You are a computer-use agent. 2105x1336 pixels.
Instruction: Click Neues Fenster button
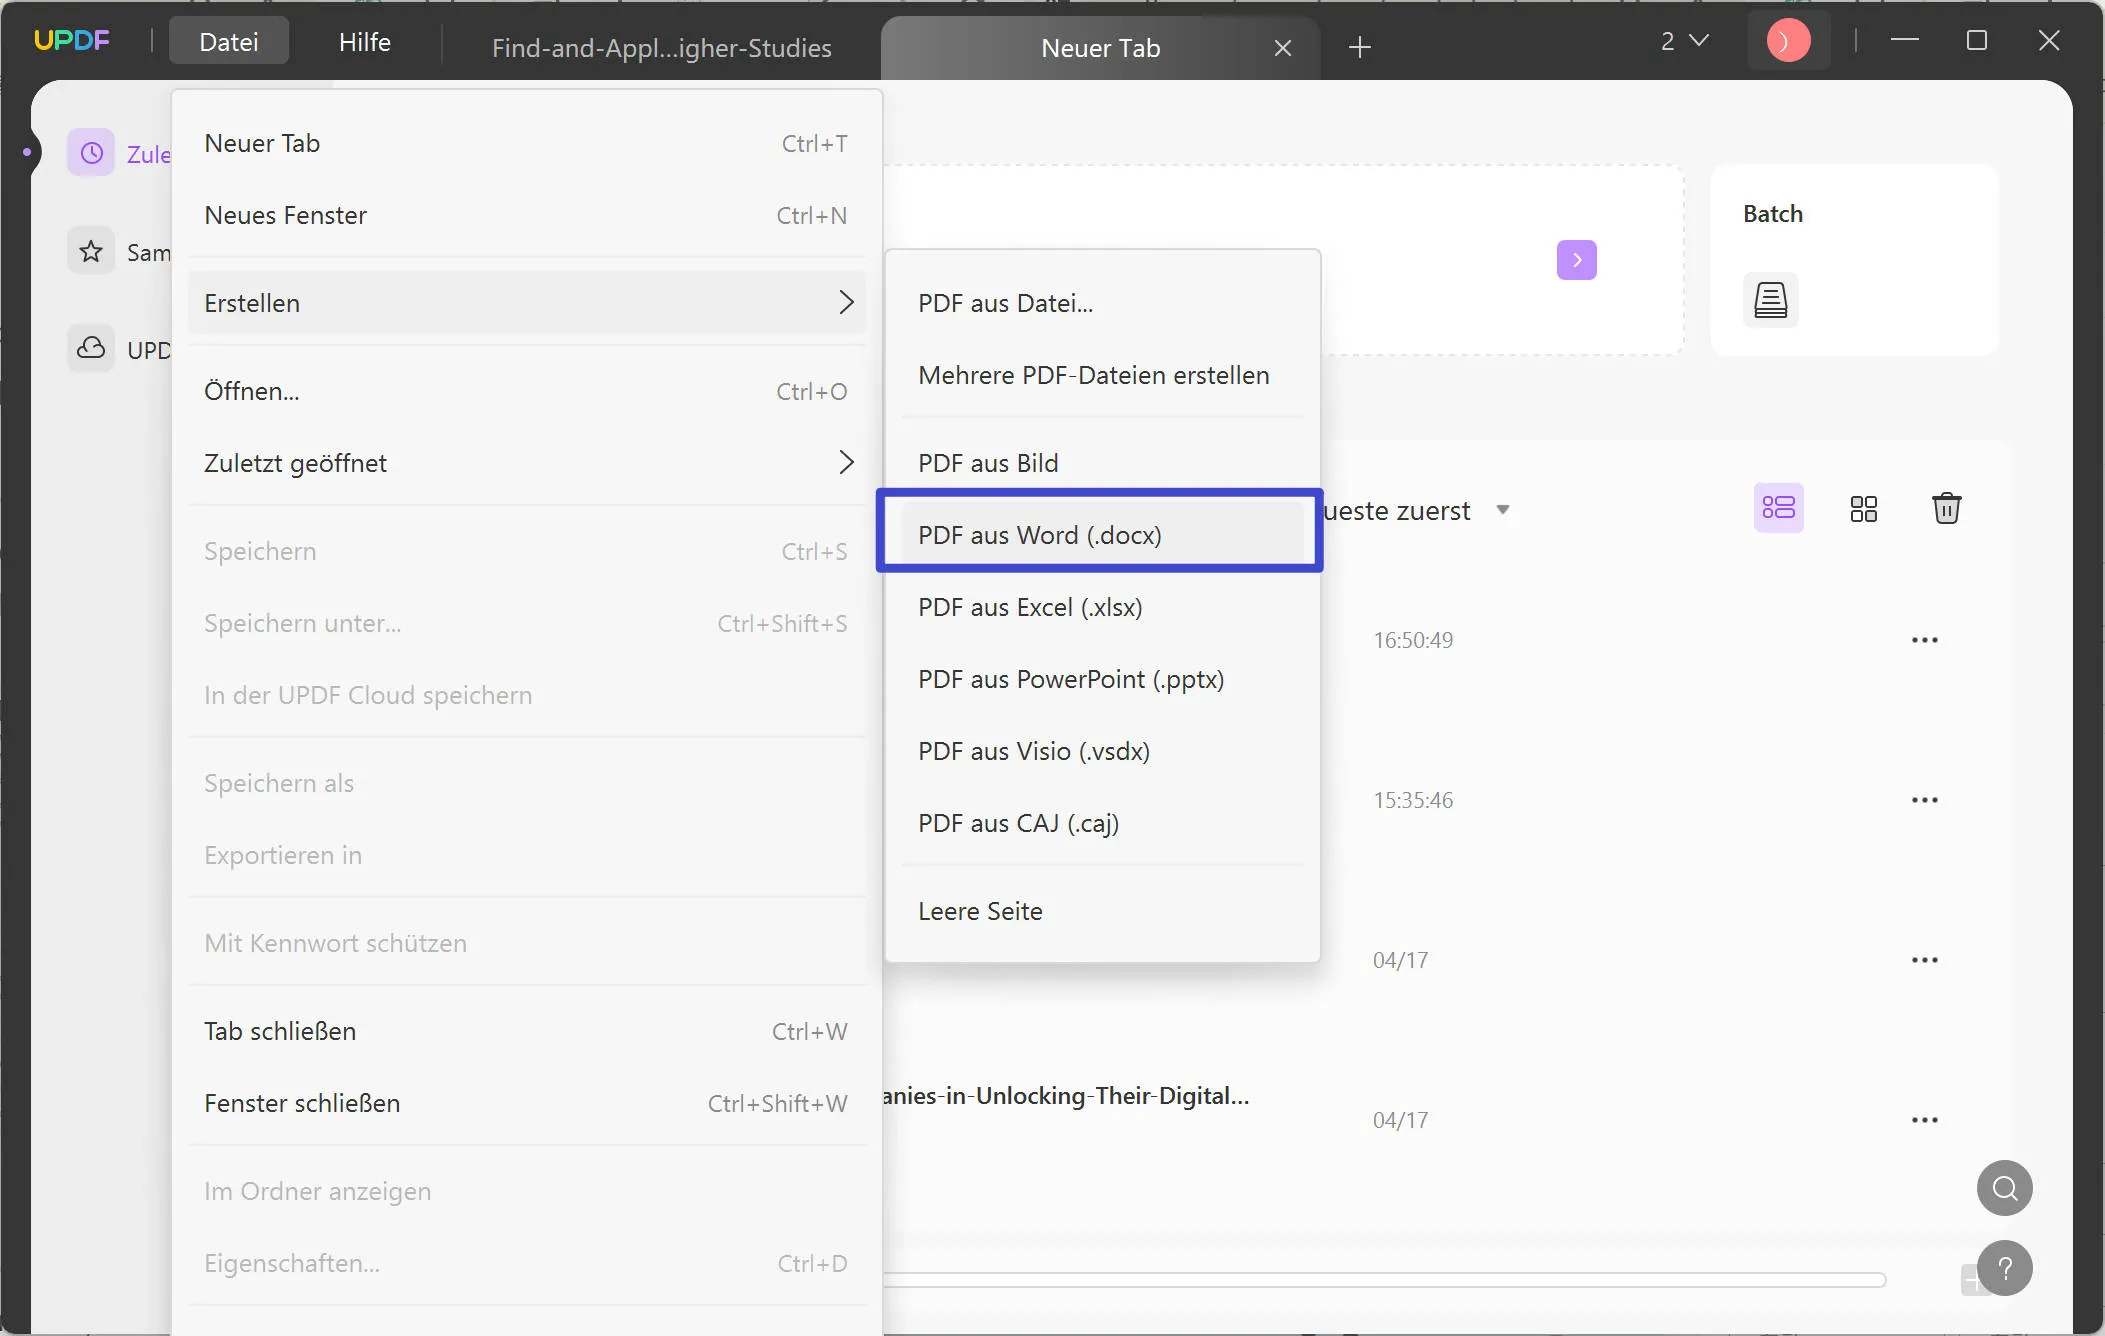(285, 215)
